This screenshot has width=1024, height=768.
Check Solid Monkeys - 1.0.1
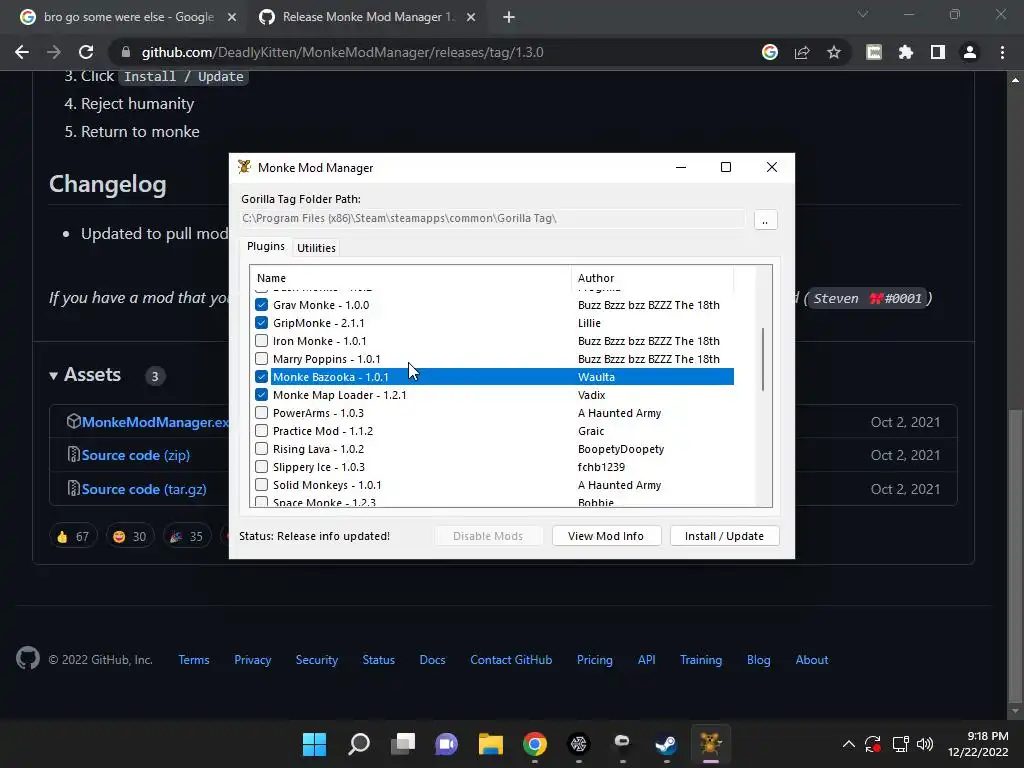coord(261,485)
